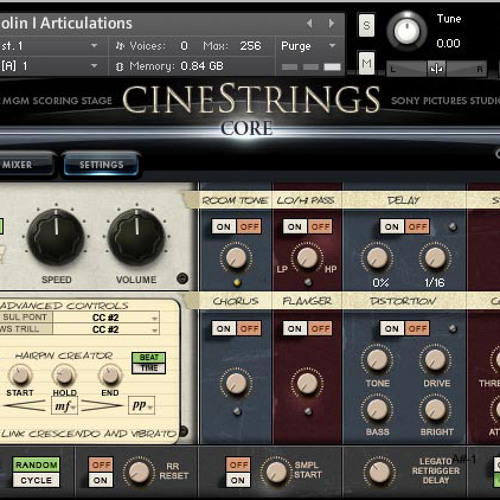This screenshot has height=500, width=500.
Task: Click the Articulations instrument name
Action: coord(66,23)
